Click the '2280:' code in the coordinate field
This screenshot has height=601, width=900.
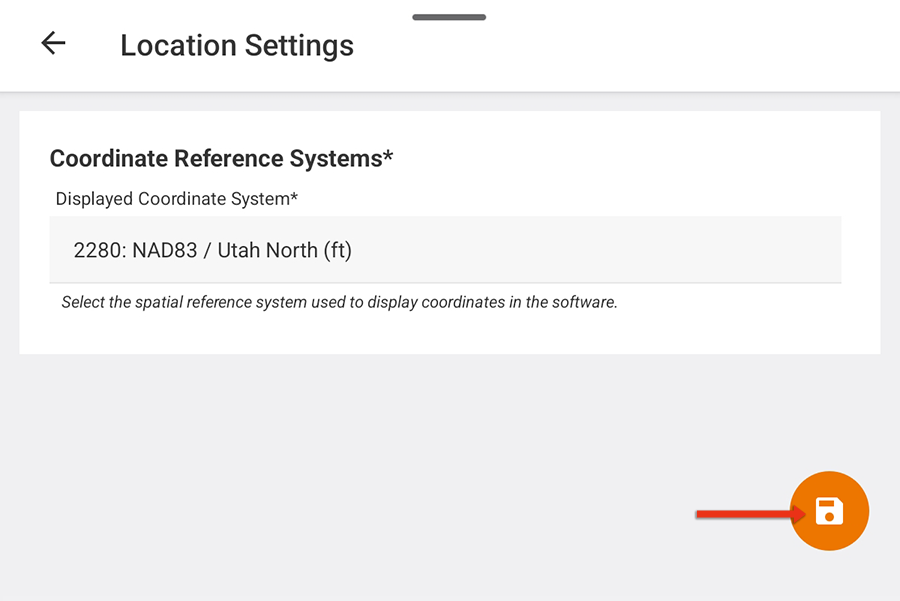pos(100,250)
